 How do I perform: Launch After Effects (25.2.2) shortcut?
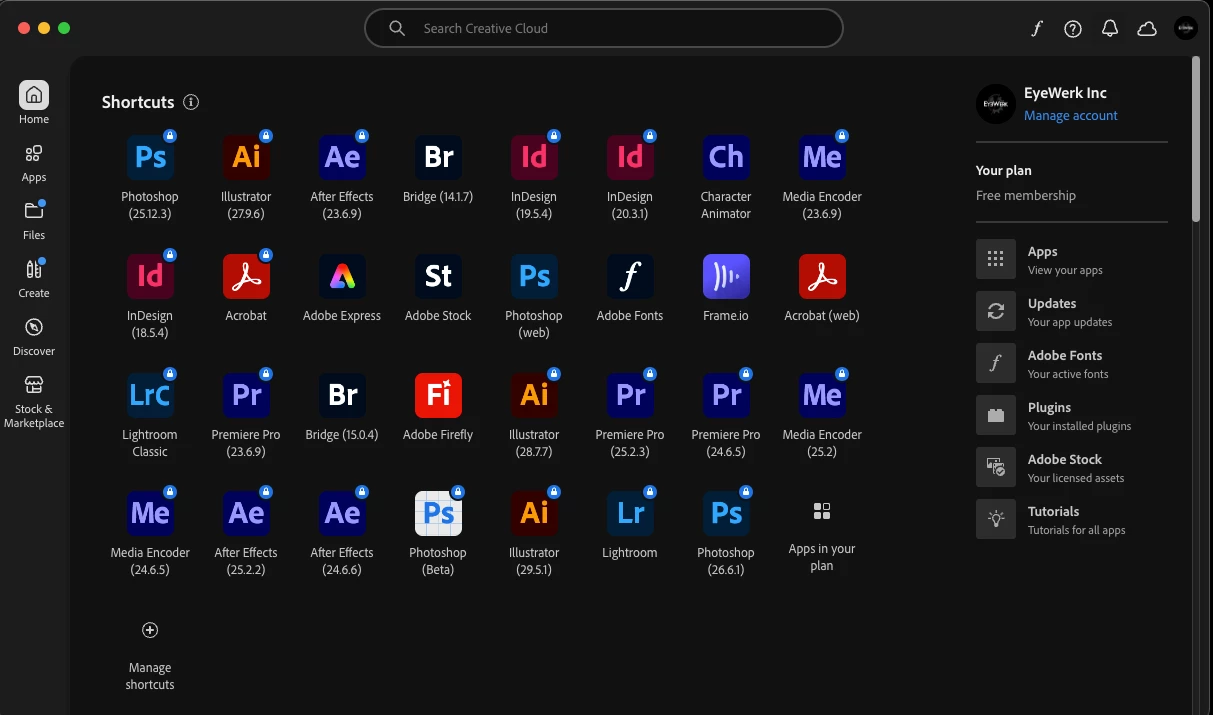[246, 513]
